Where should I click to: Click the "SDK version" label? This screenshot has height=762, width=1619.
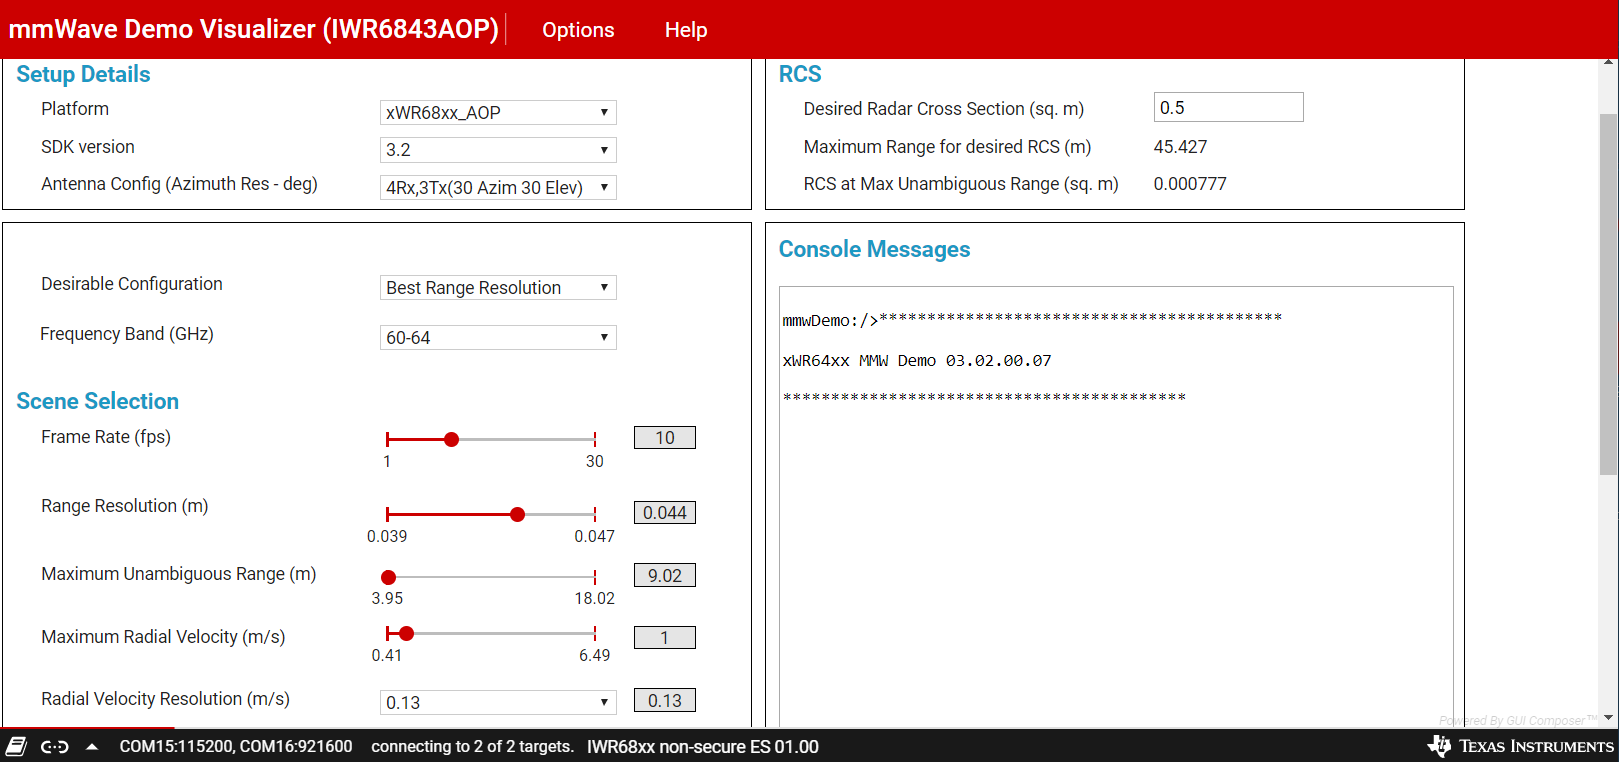pyautogui.click(x=88, y=147)
